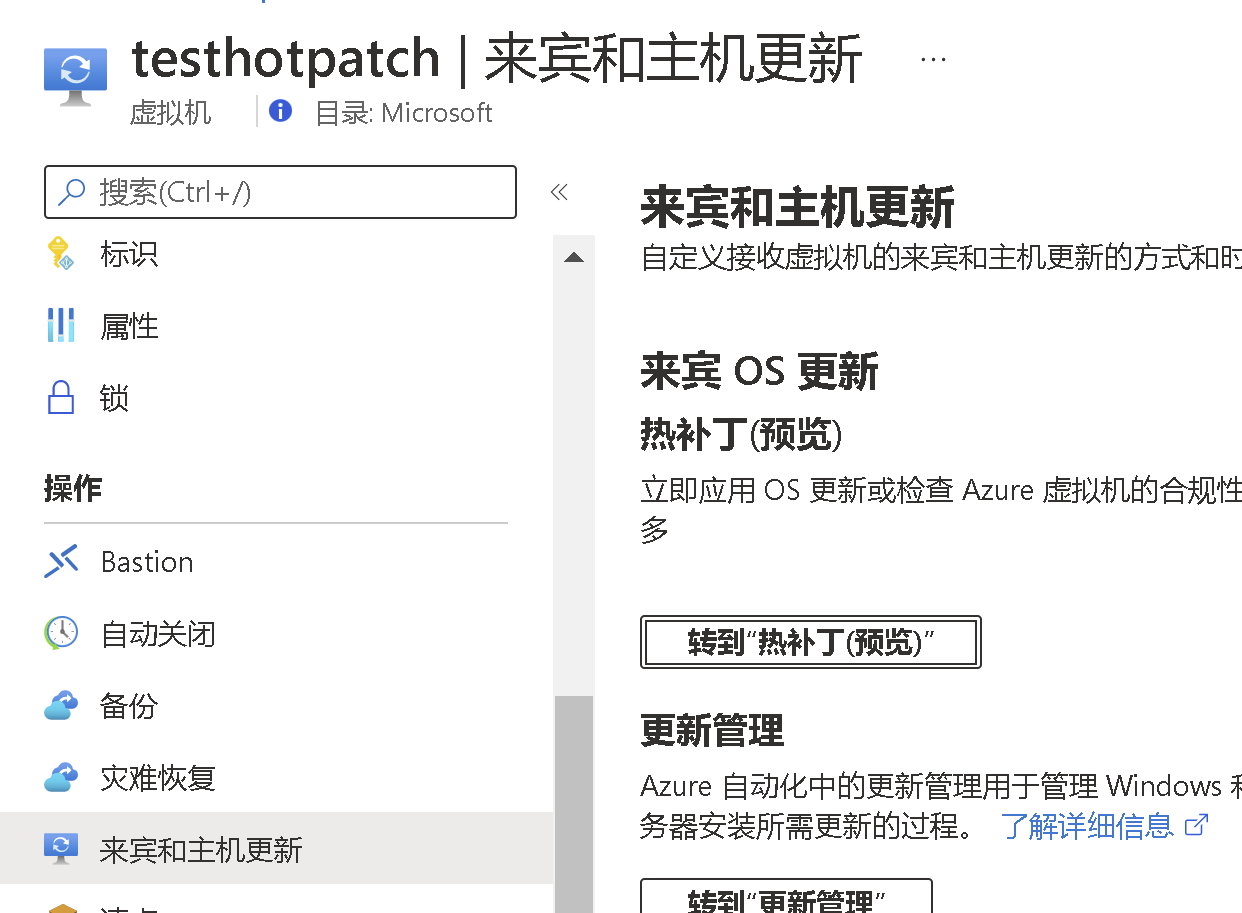Viewport: 1242px width, 913px height.
Task: Go to 备份 menu entry
Action: [x=129, y=706]
